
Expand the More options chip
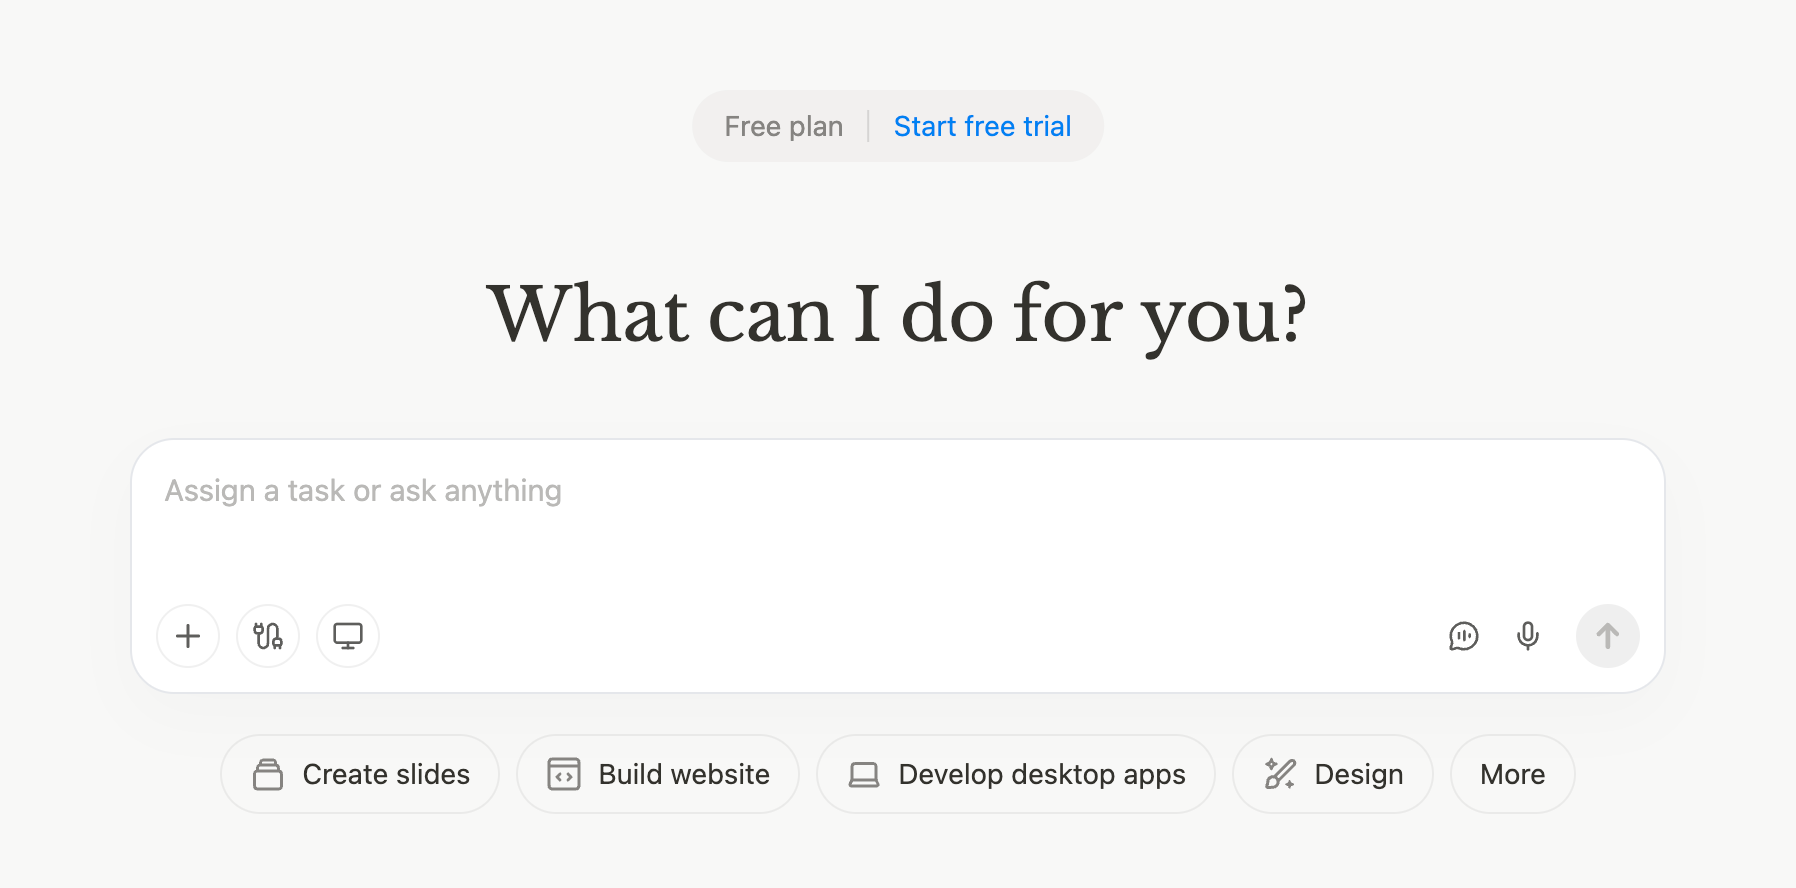click(x=1512, y=774)
